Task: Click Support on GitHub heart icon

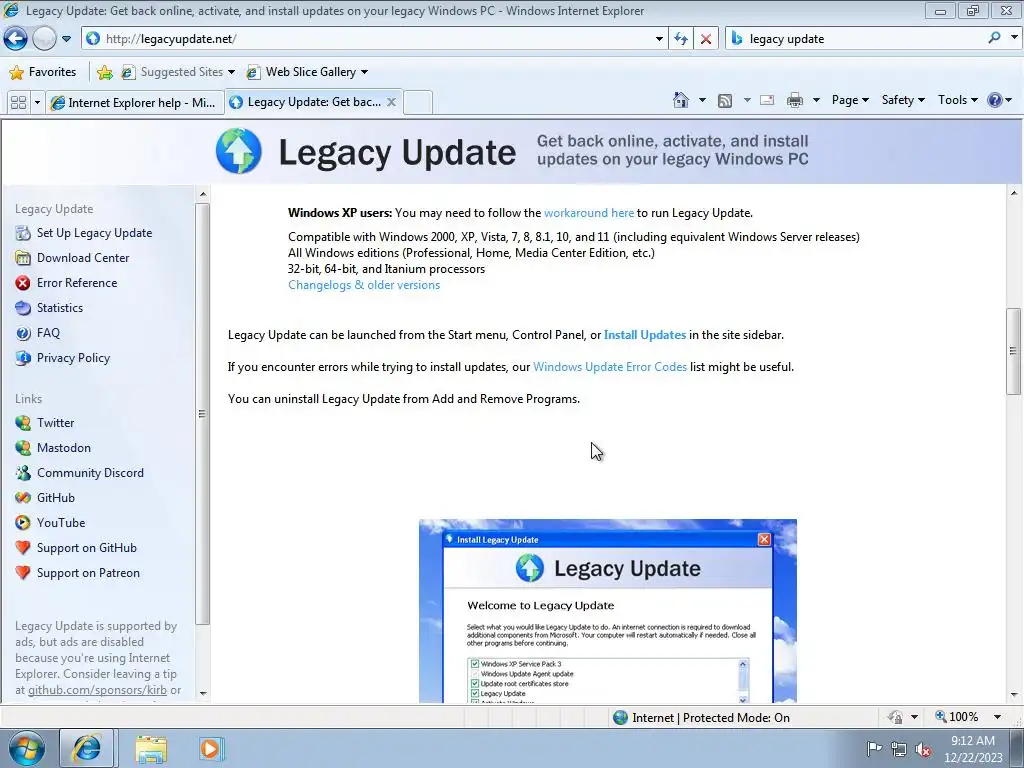Action: (x=23, y=548)
